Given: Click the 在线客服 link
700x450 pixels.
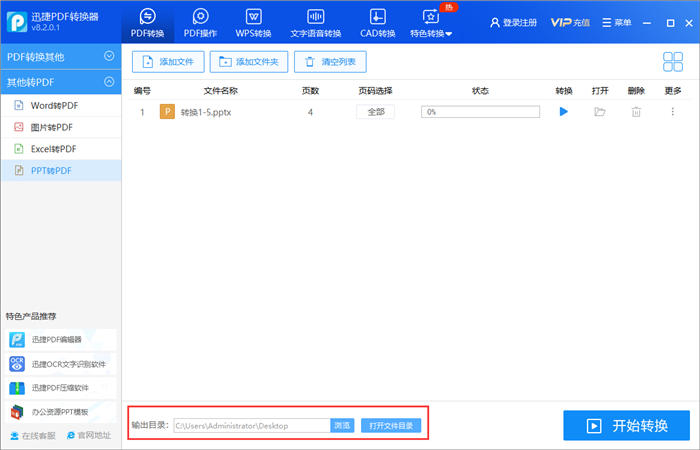Looking at the screenshot, I should coord(33,436).
